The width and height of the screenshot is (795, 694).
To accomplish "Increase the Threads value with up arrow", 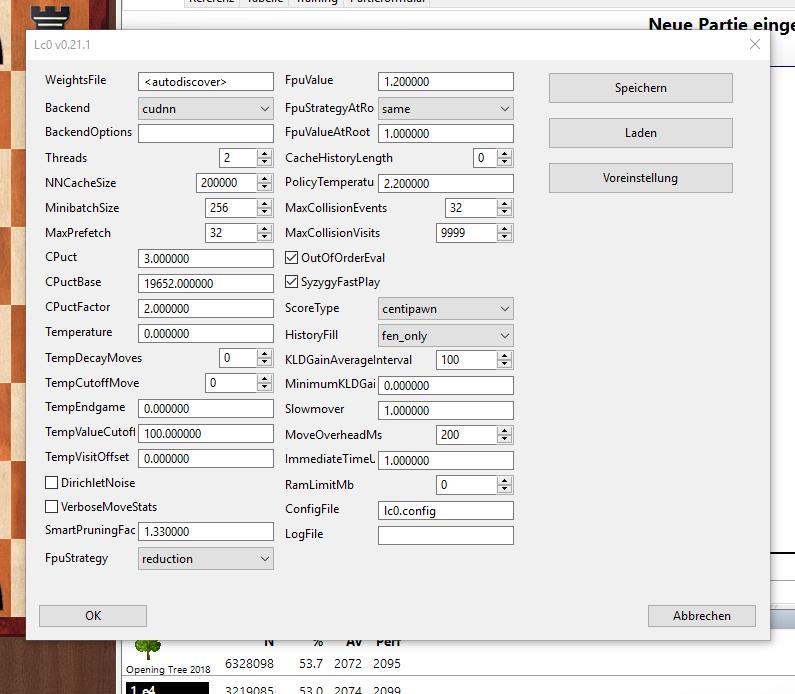I will click(264, 153).
